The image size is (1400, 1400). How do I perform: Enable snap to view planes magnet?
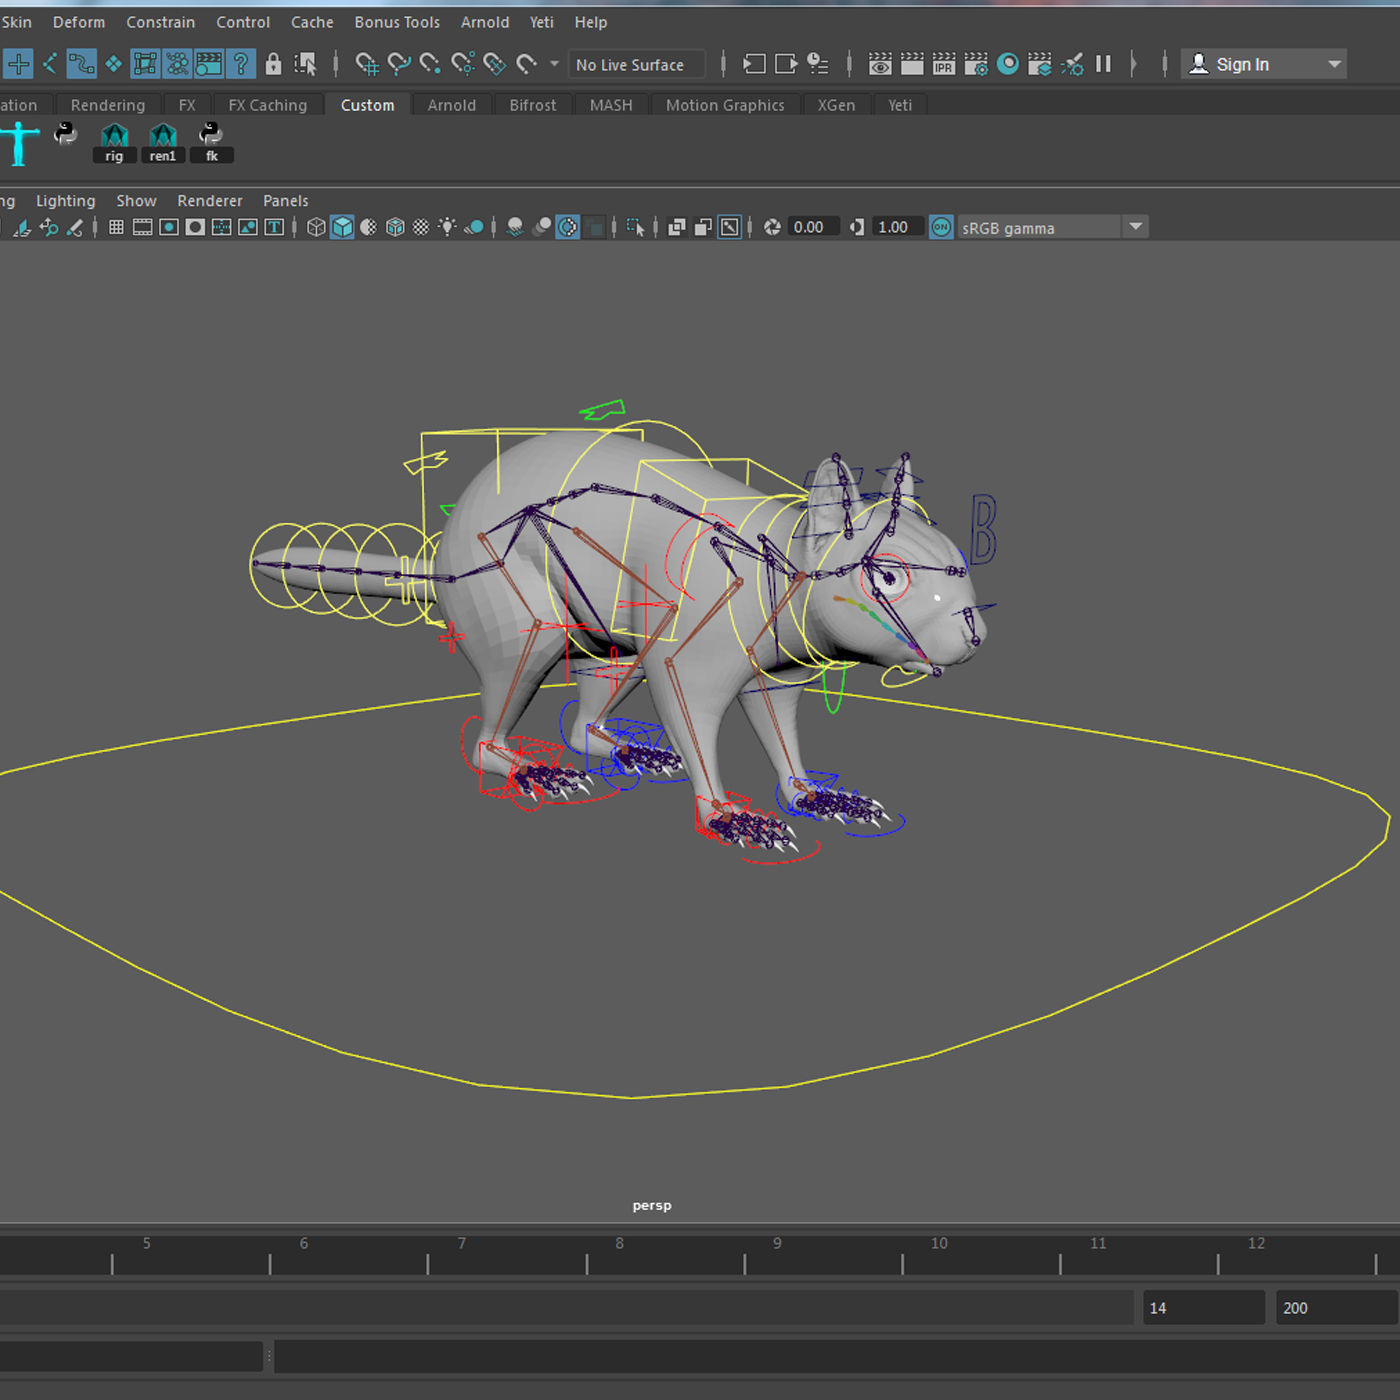[494, 64]
